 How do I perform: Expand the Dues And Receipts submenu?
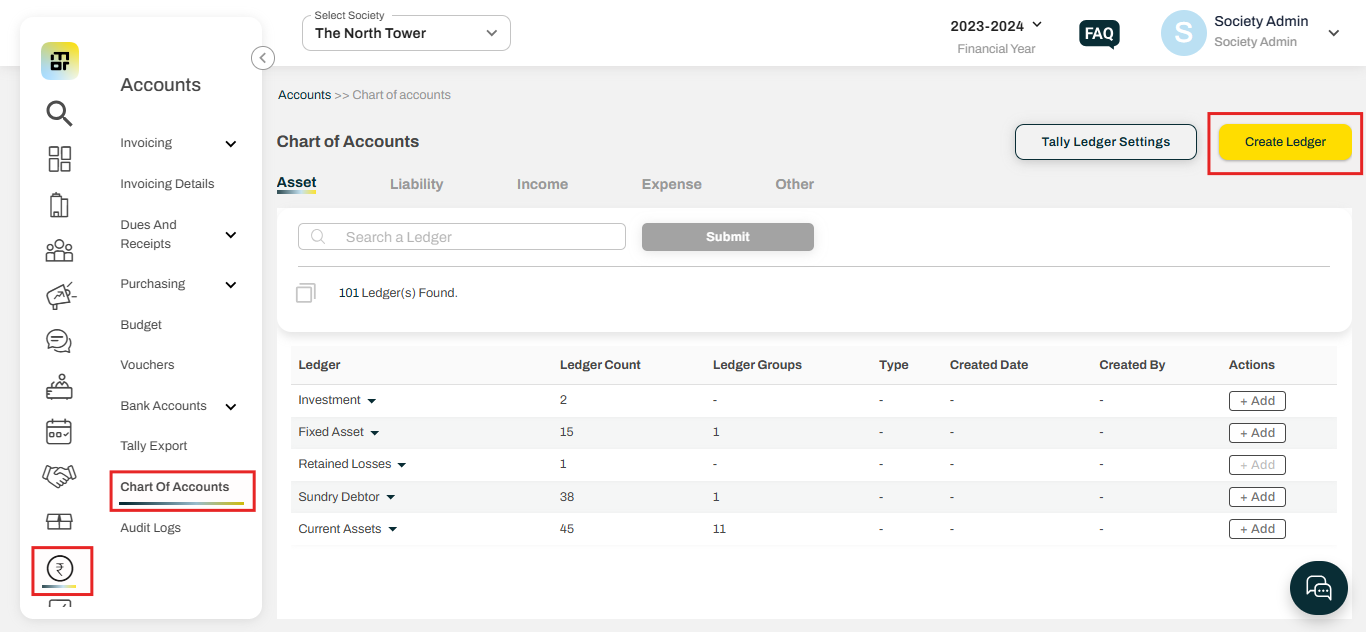click(x=231, y=235)
